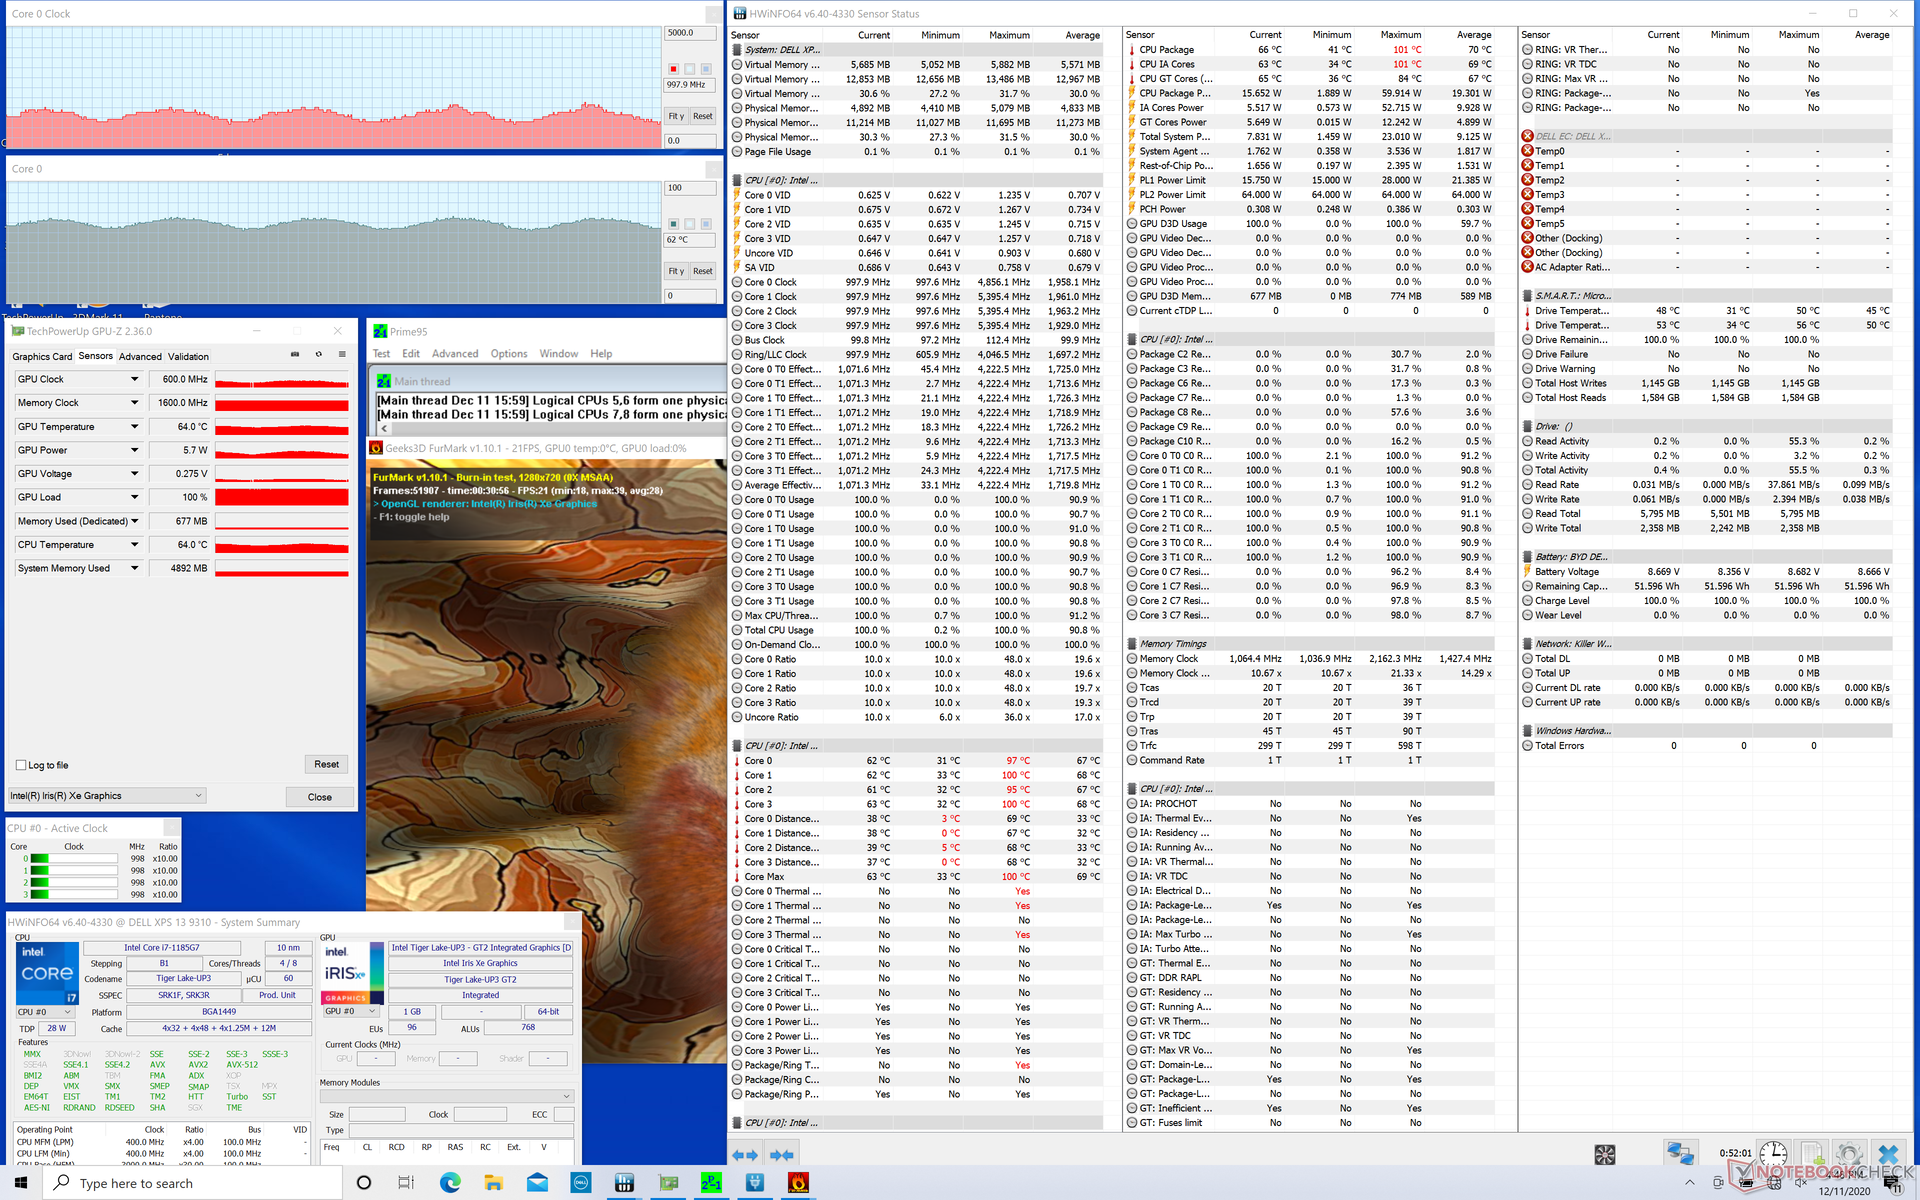Switch to Validation tab in GPU-Z
This screenshot has height=1200, width=1920.
coord(188,357)
